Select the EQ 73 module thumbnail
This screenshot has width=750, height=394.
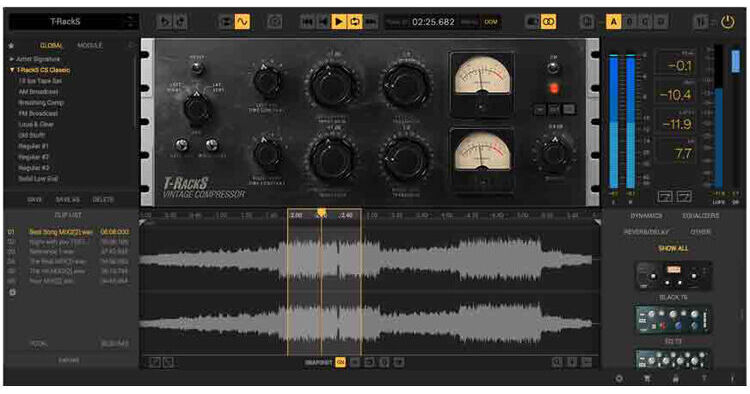673,320
